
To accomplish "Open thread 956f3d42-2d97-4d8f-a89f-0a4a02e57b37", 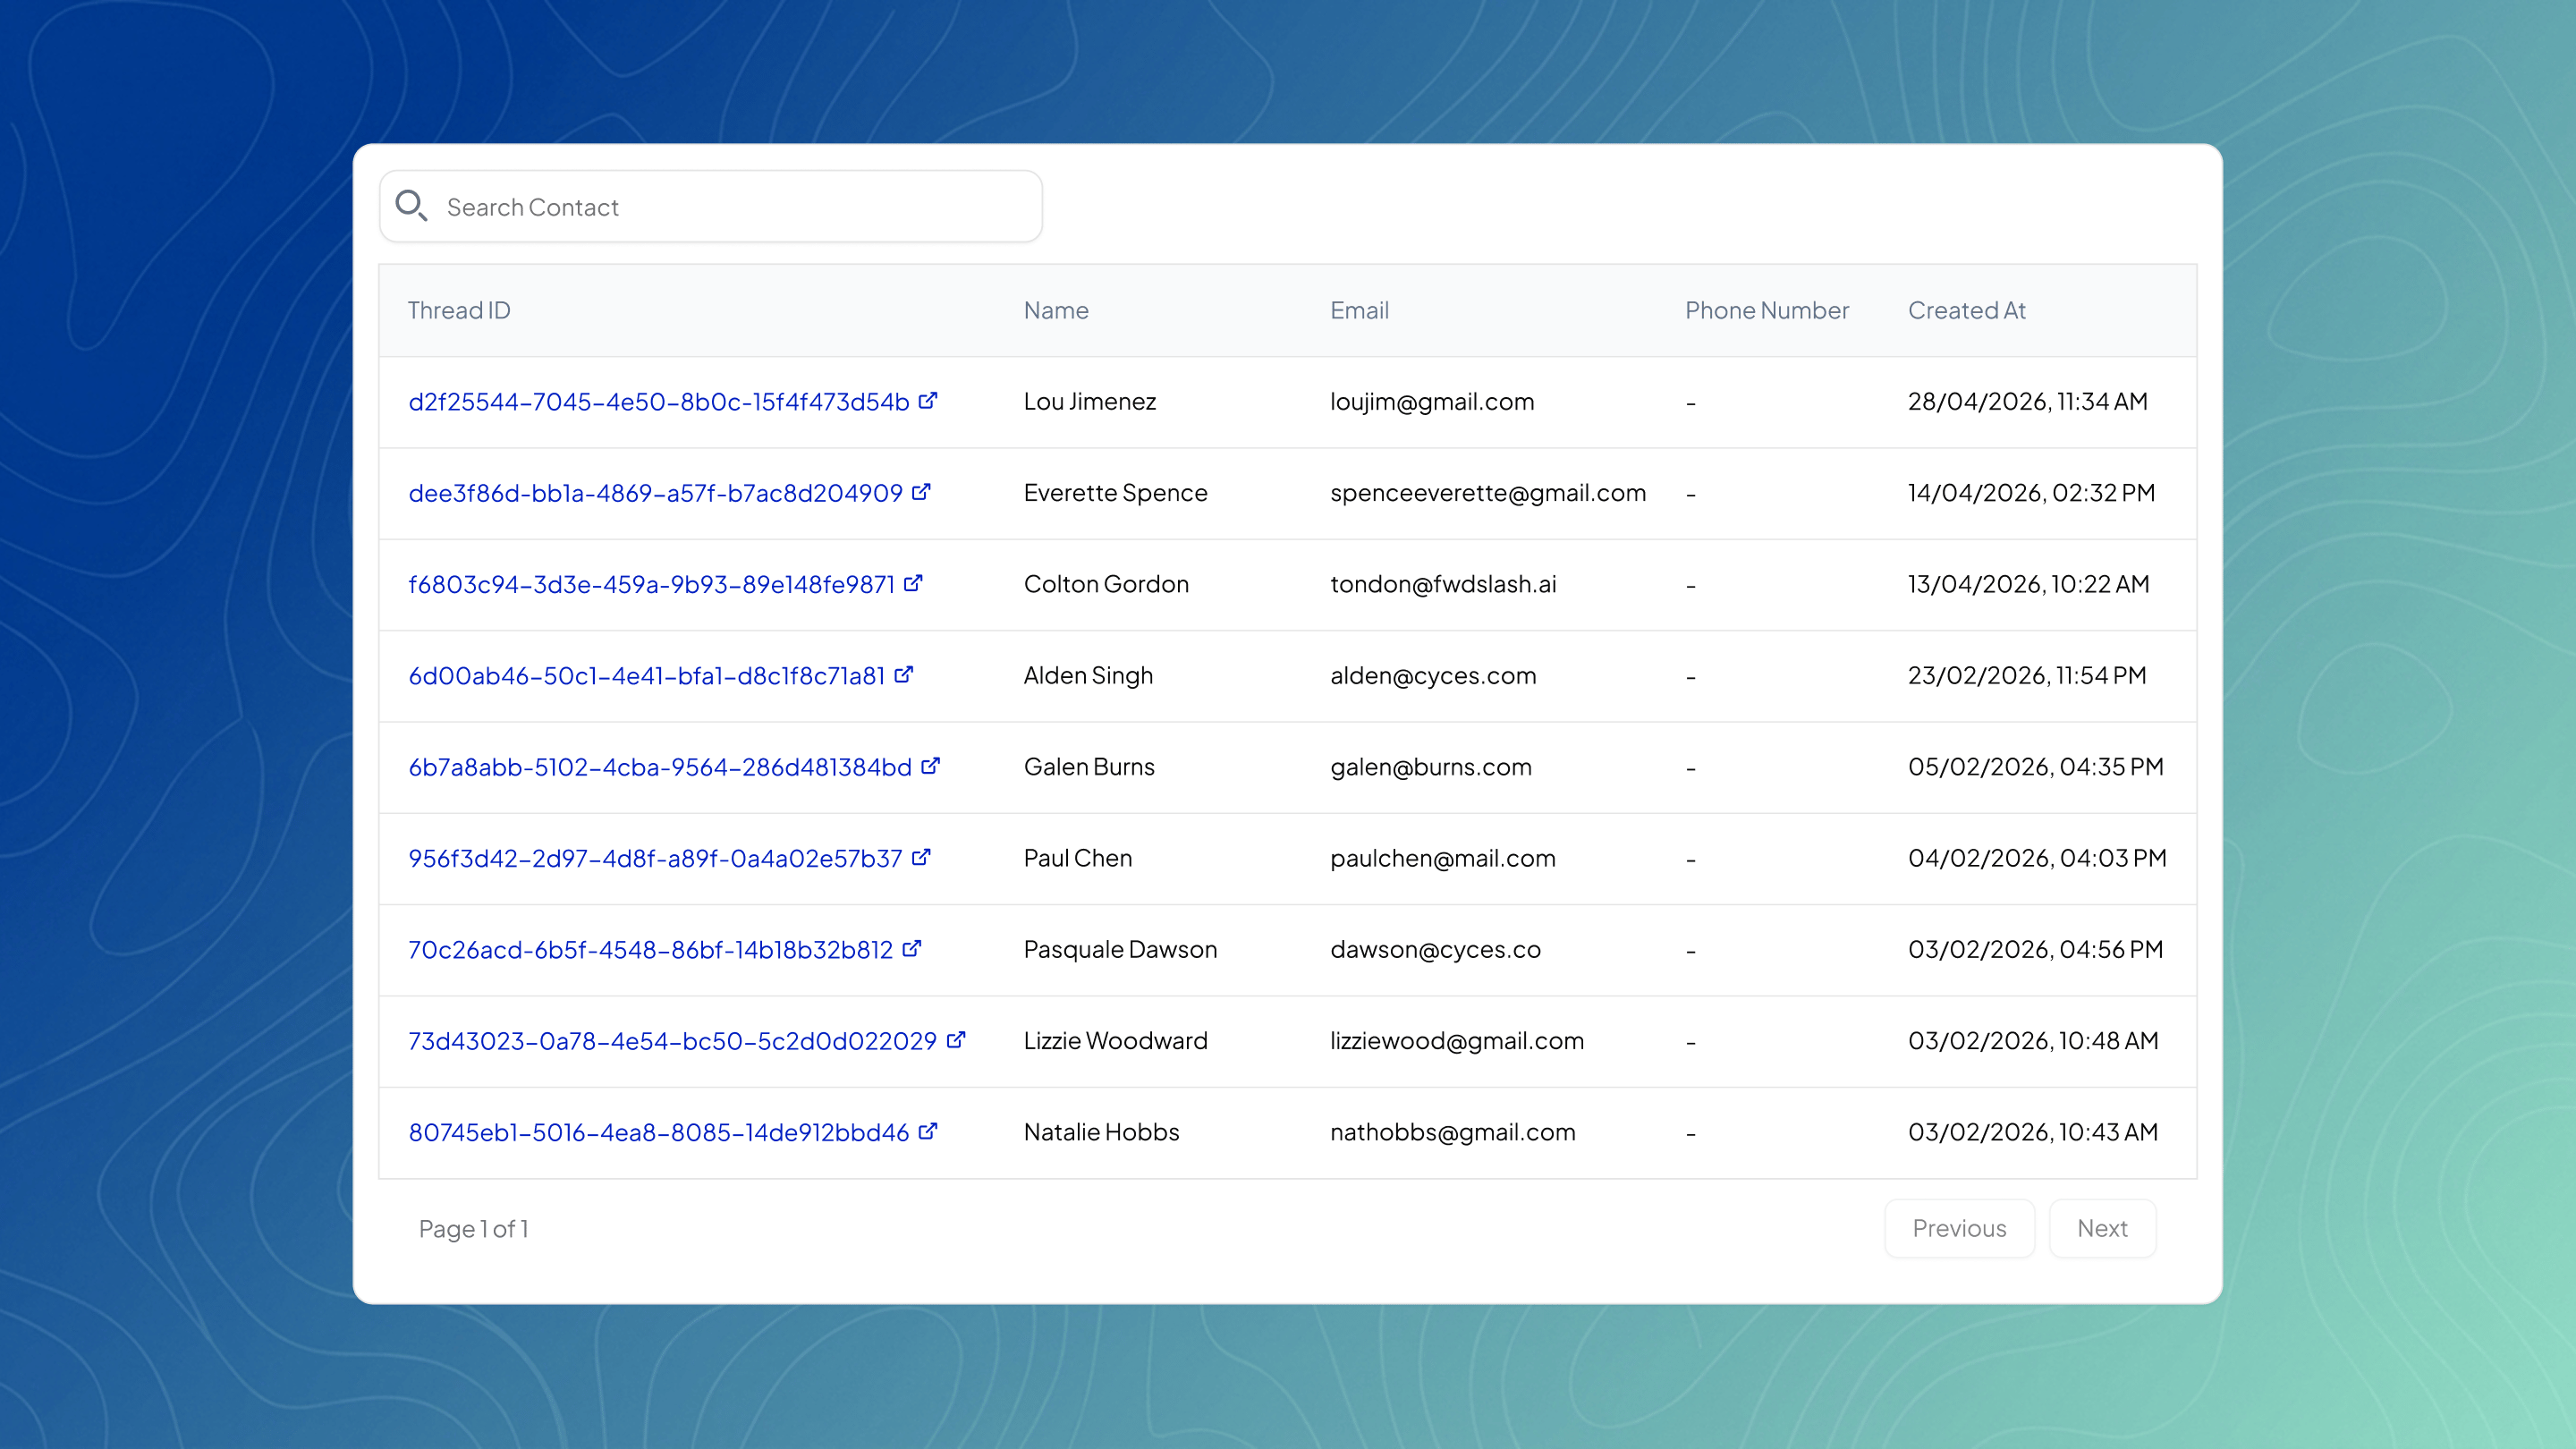I will (656, 858).
